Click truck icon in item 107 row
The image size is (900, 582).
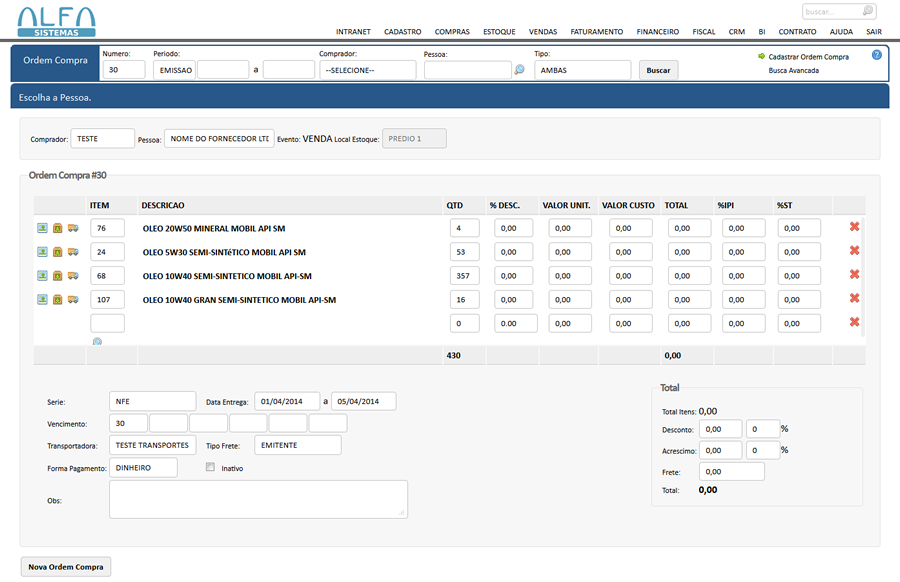(x=73, y=300)
